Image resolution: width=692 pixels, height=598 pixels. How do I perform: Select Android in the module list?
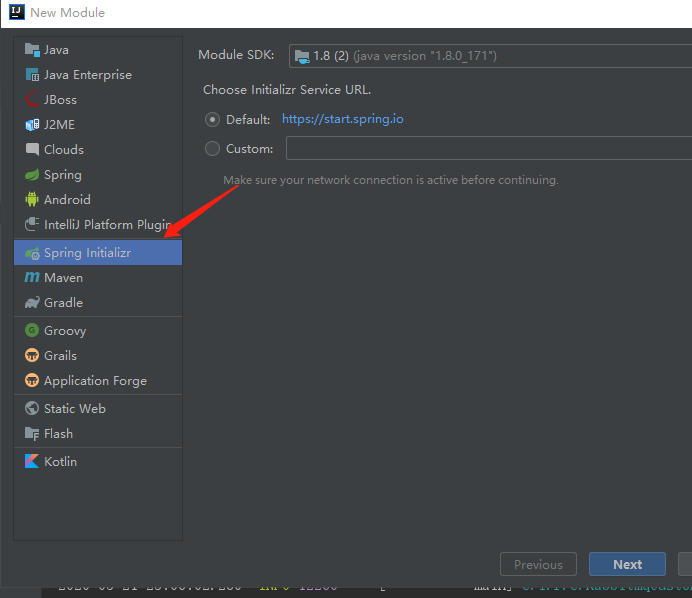98,199
